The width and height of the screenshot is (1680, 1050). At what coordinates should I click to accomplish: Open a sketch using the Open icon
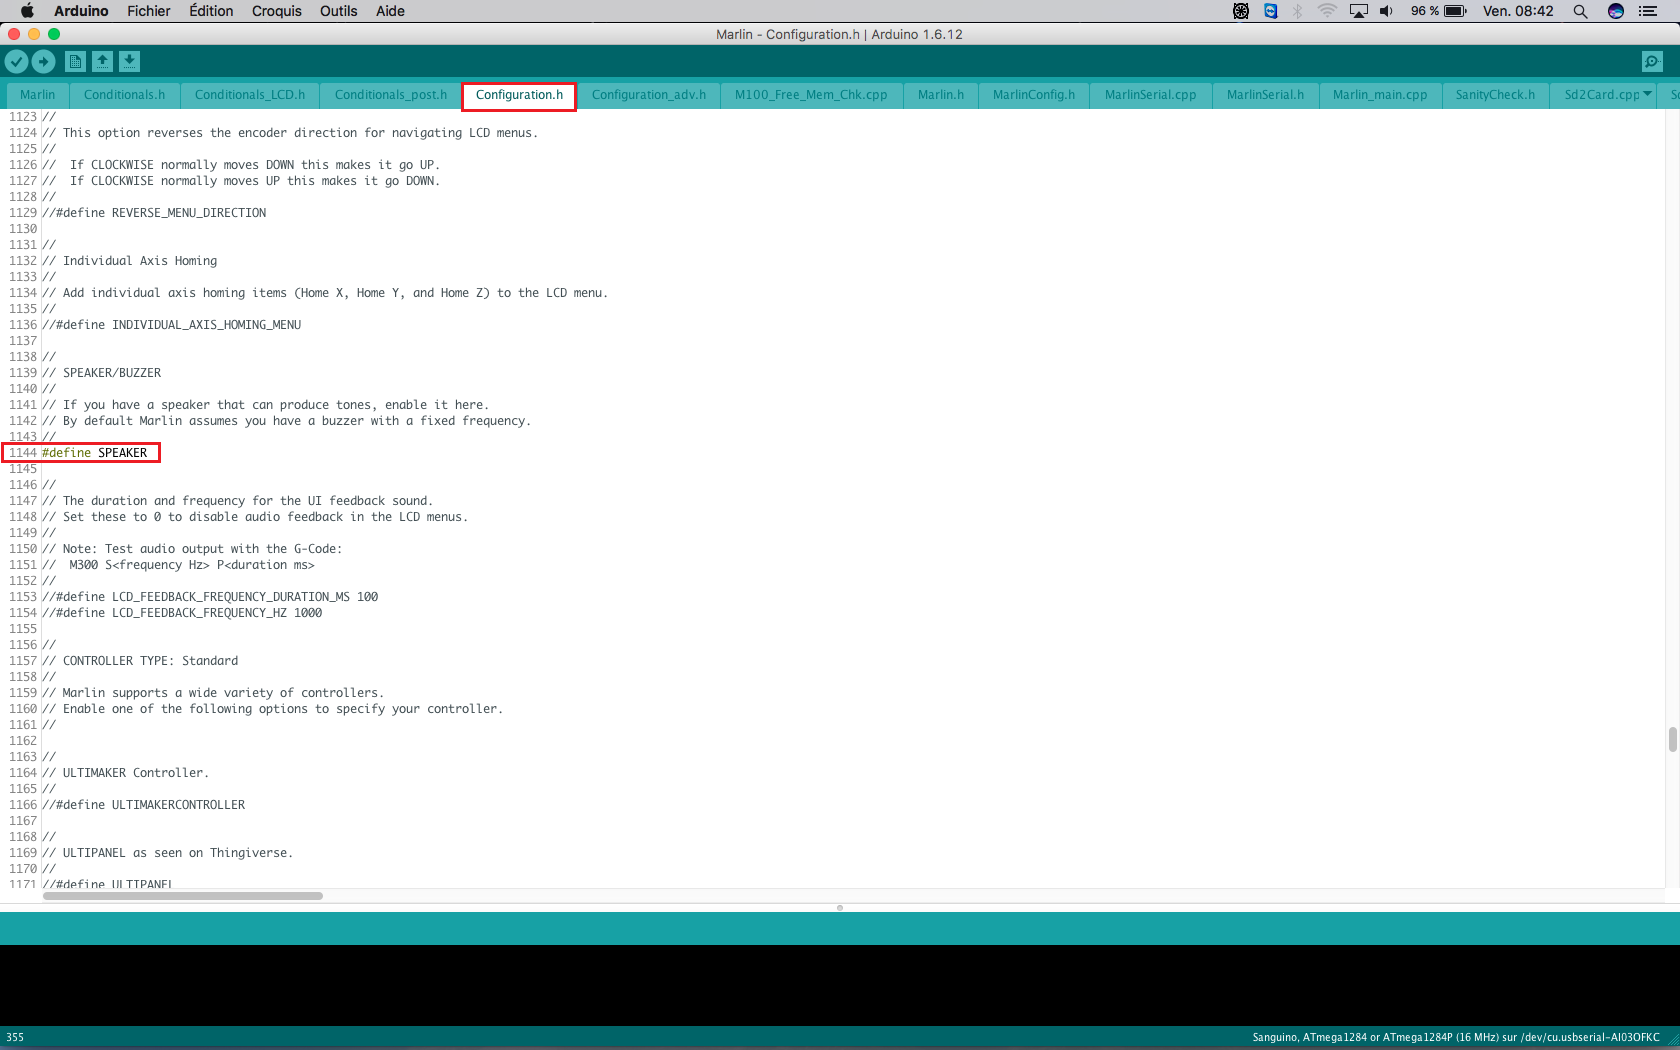[102, 61]
